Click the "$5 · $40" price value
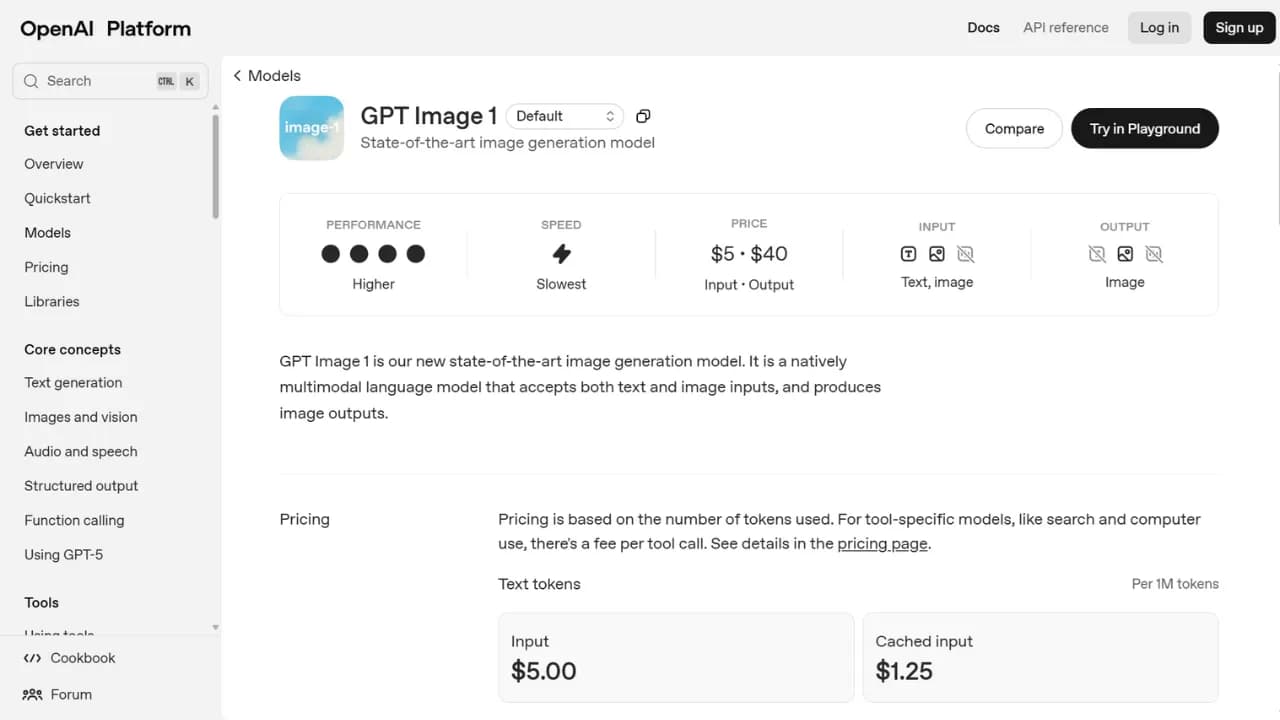 749,254
